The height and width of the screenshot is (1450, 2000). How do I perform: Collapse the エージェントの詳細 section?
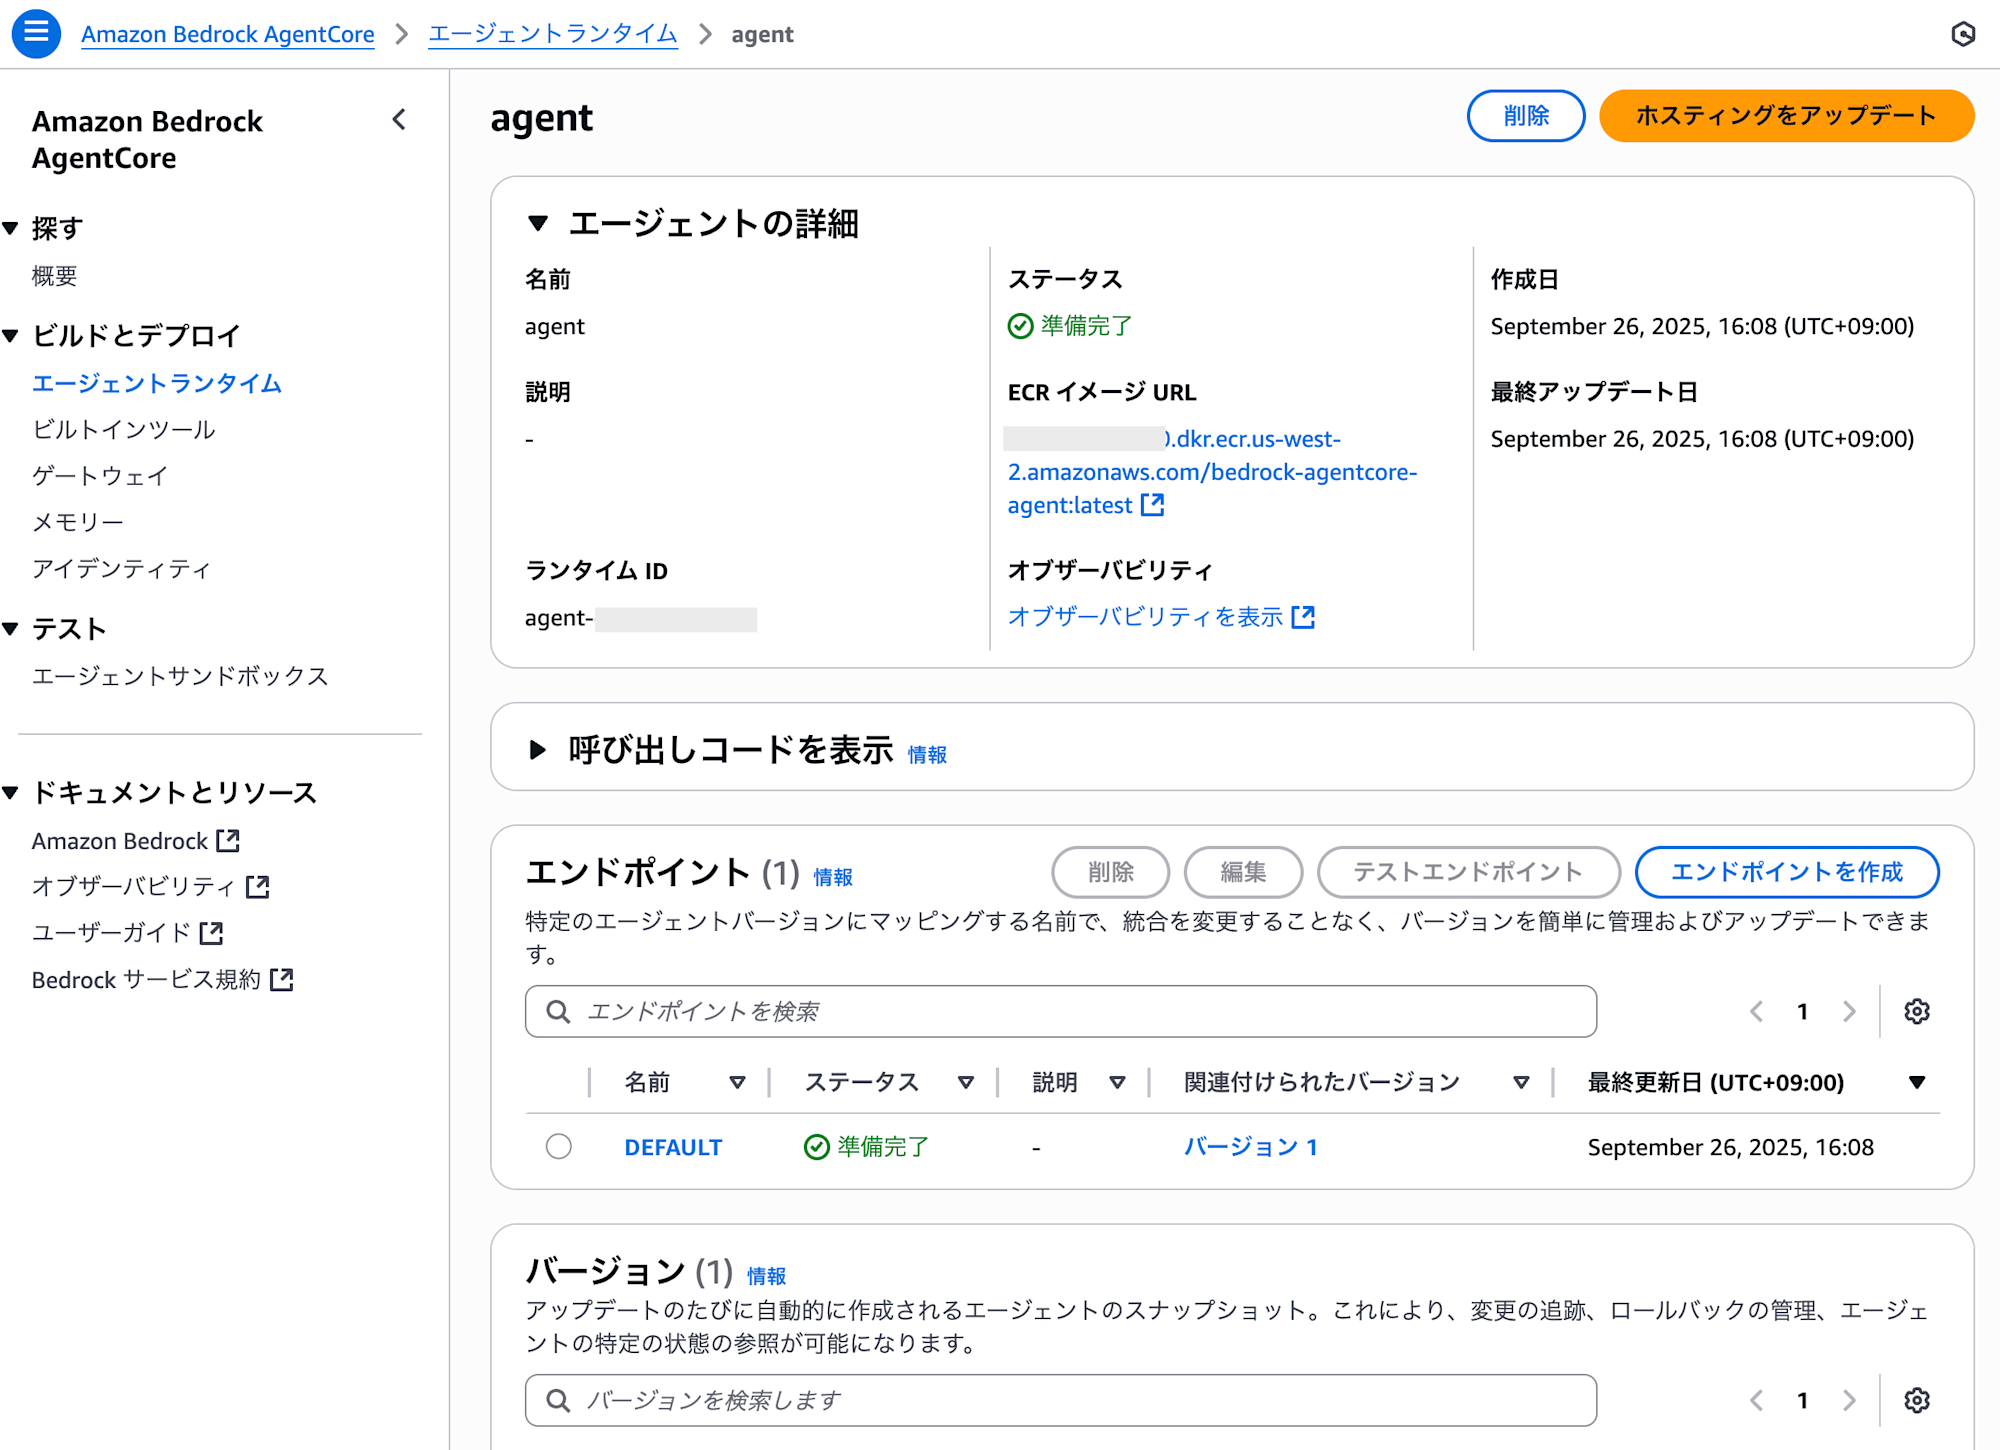coord(538,223)
